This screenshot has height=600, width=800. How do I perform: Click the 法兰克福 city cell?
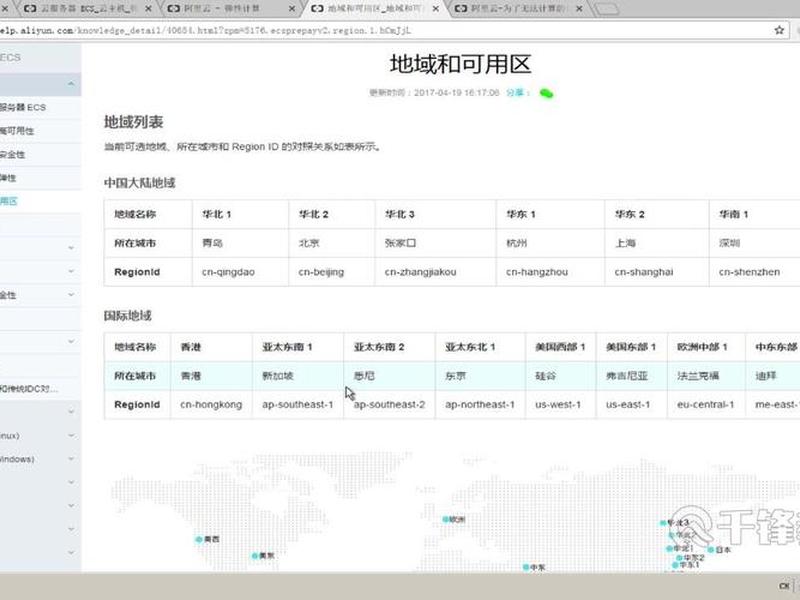pyautogui.click(x=707, y=376)
